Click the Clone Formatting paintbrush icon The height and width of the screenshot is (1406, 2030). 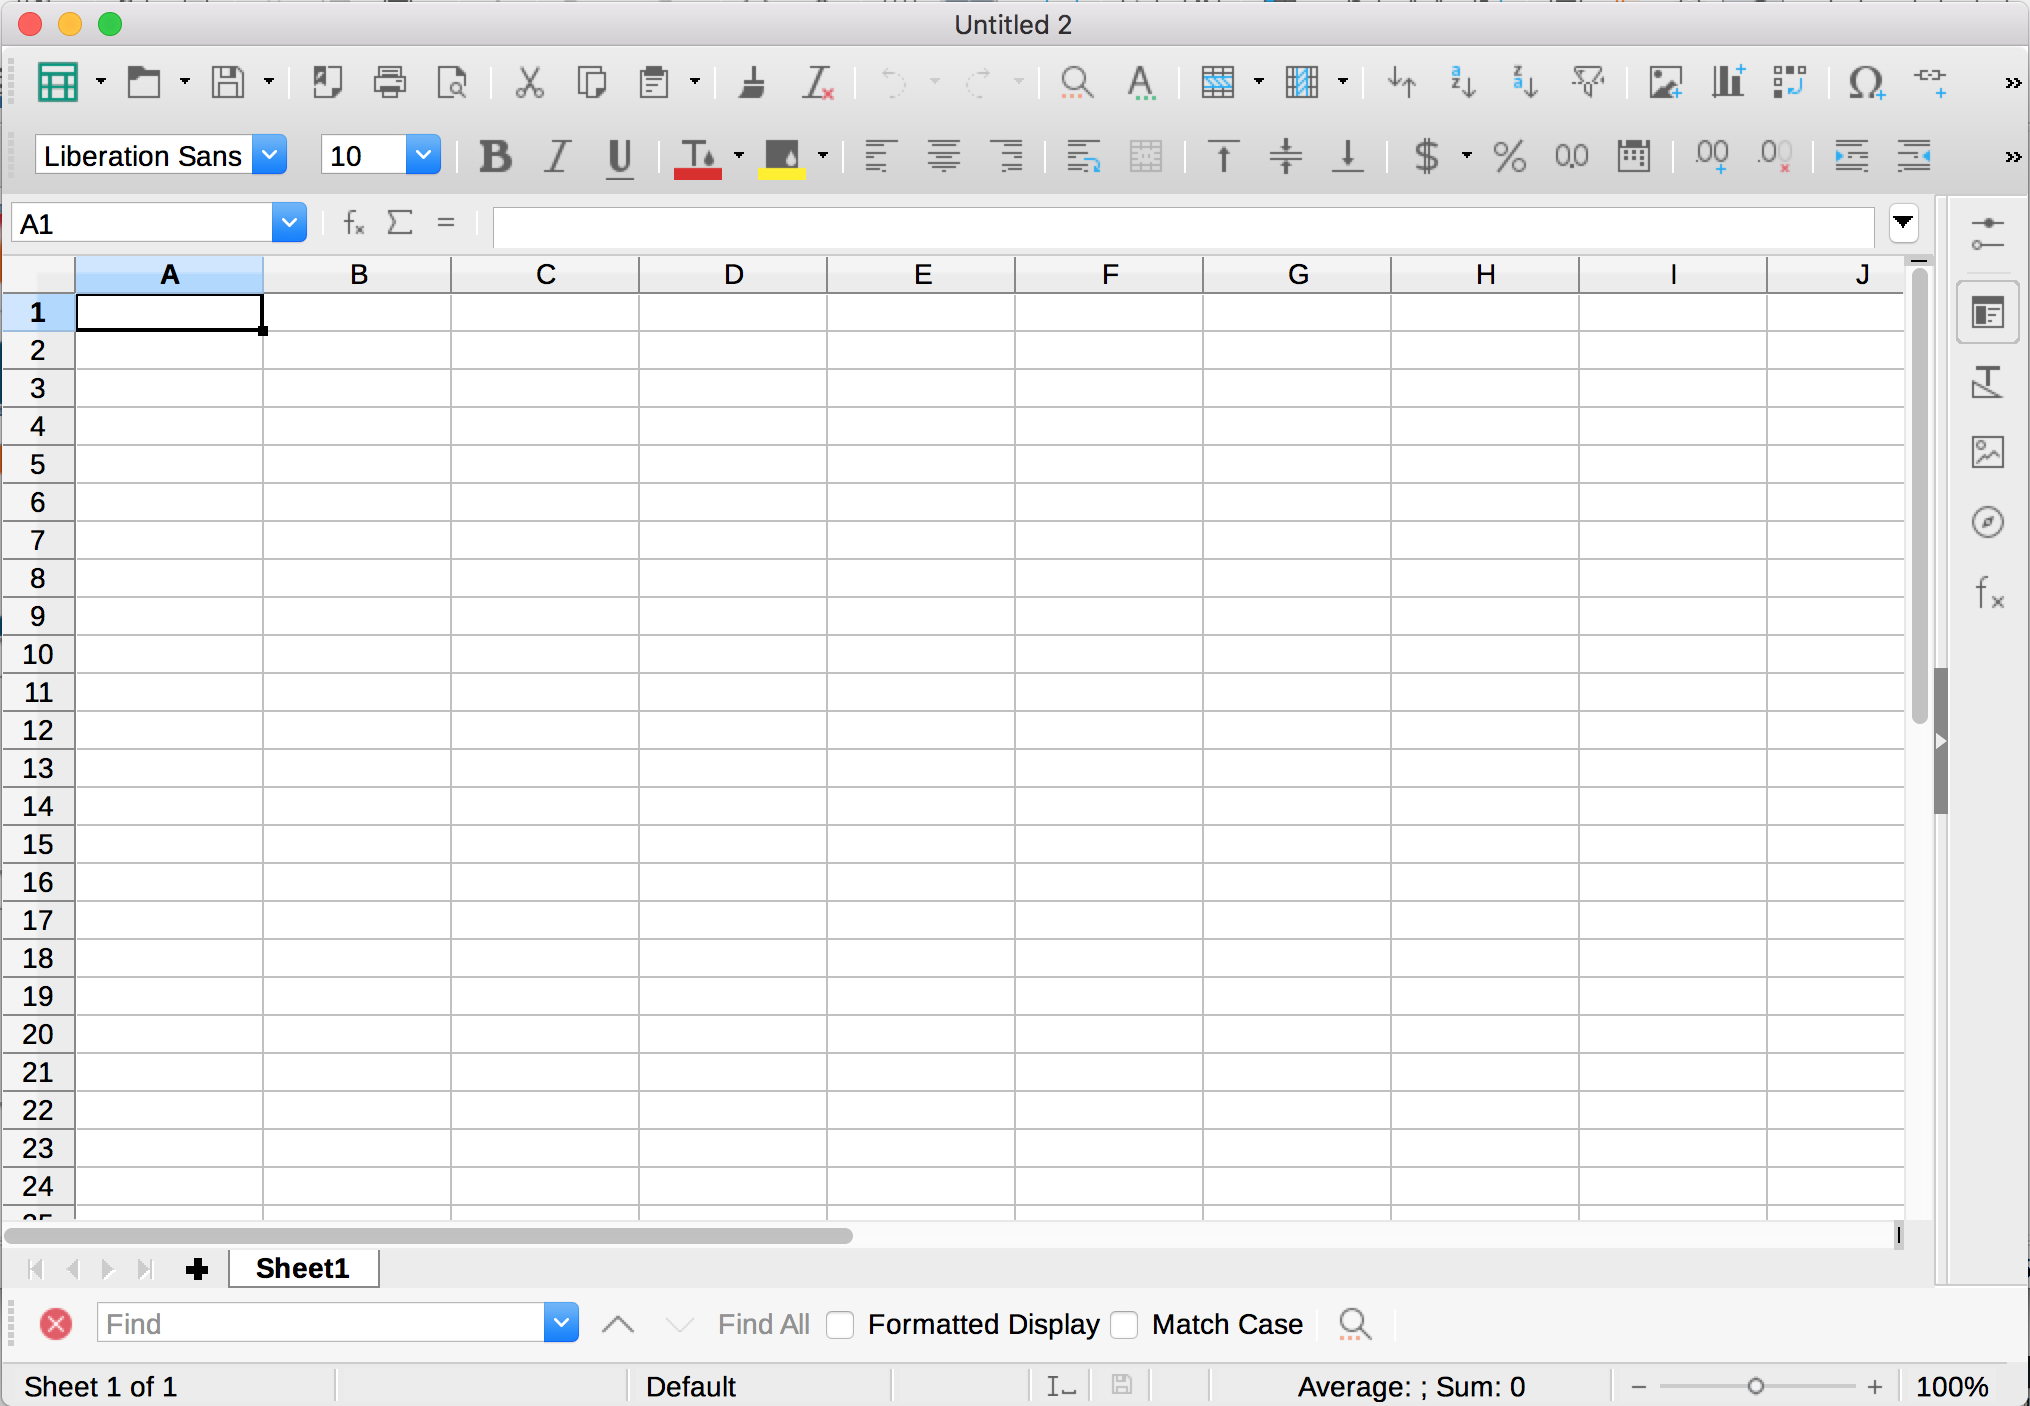(752, 82)
